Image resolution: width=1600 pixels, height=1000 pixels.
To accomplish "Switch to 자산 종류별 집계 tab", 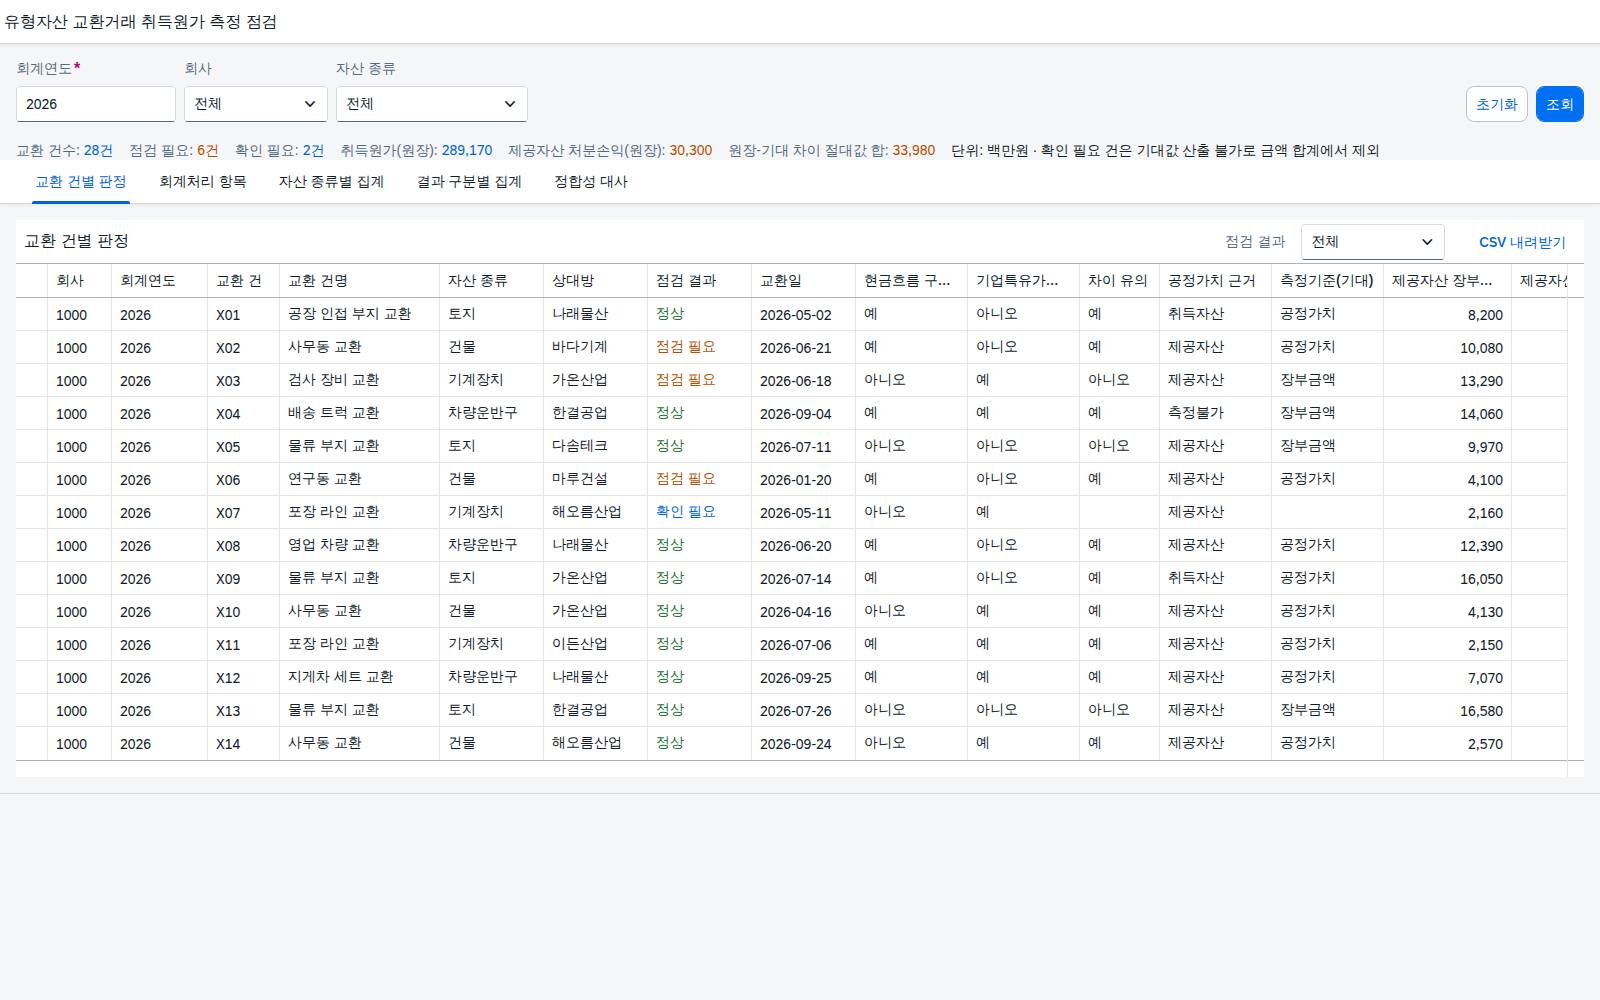I will tap(331, 182).
